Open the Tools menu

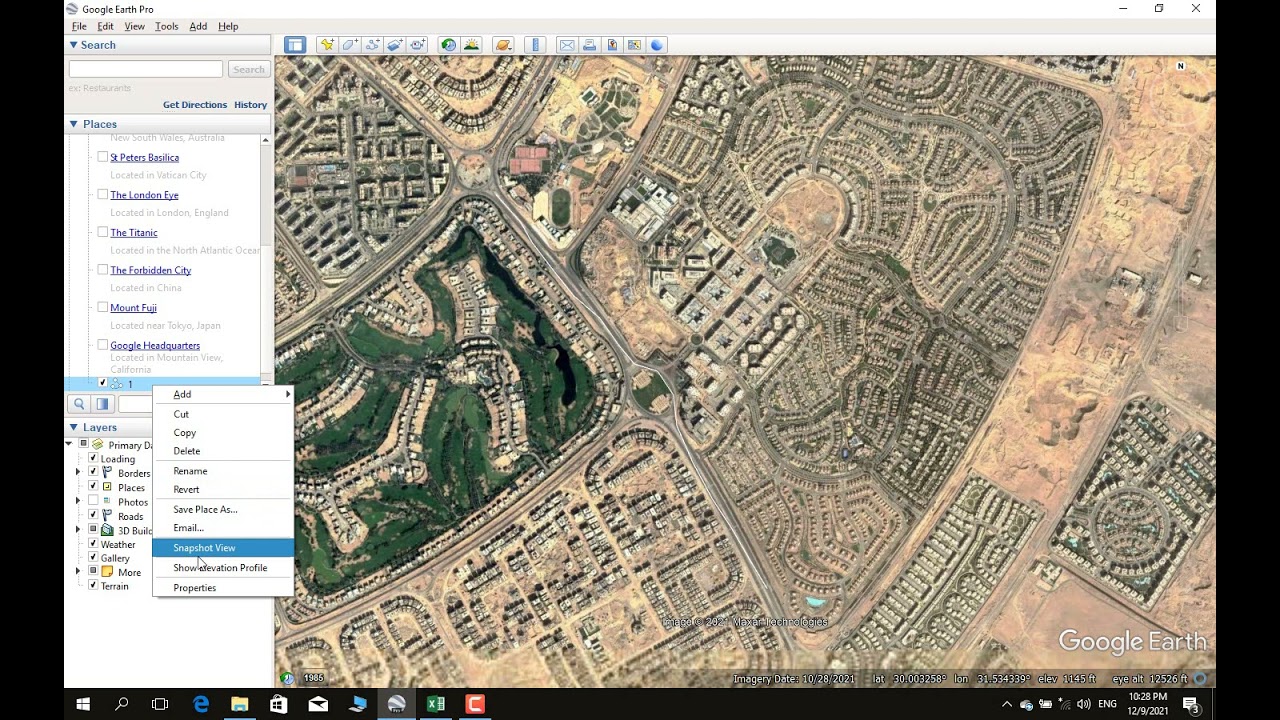[x=166, y=26]
